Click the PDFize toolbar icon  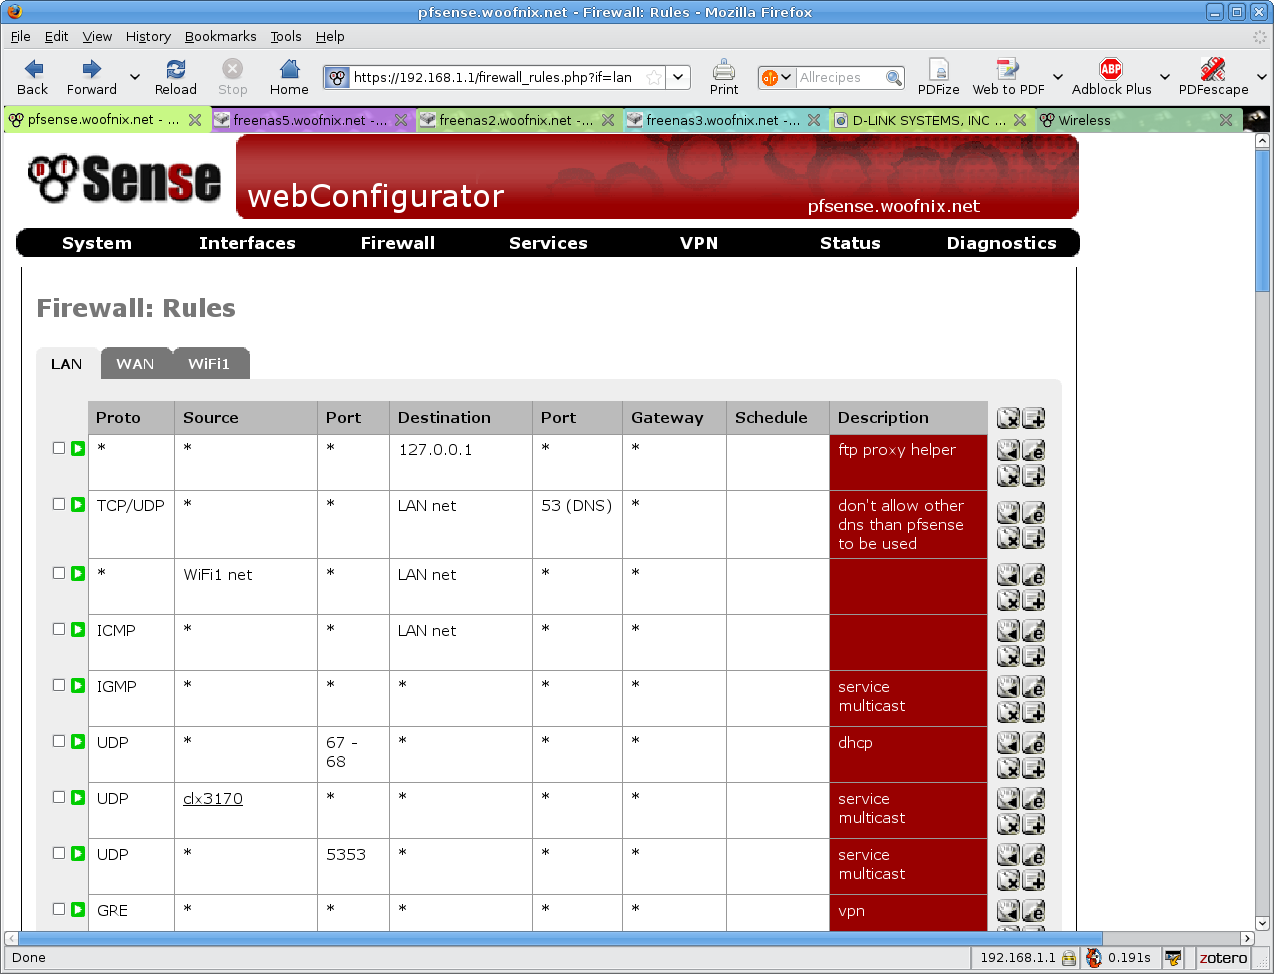(938, 77)
